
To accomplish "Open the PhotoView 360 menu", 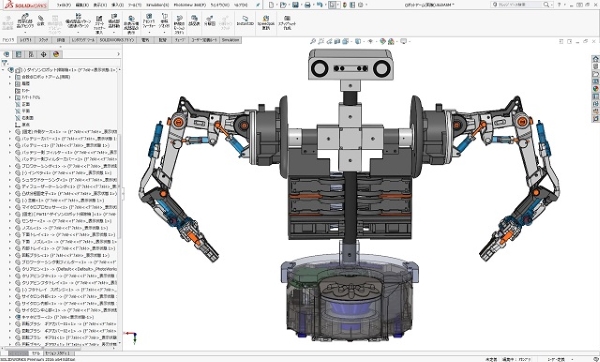I will point(189,5).
